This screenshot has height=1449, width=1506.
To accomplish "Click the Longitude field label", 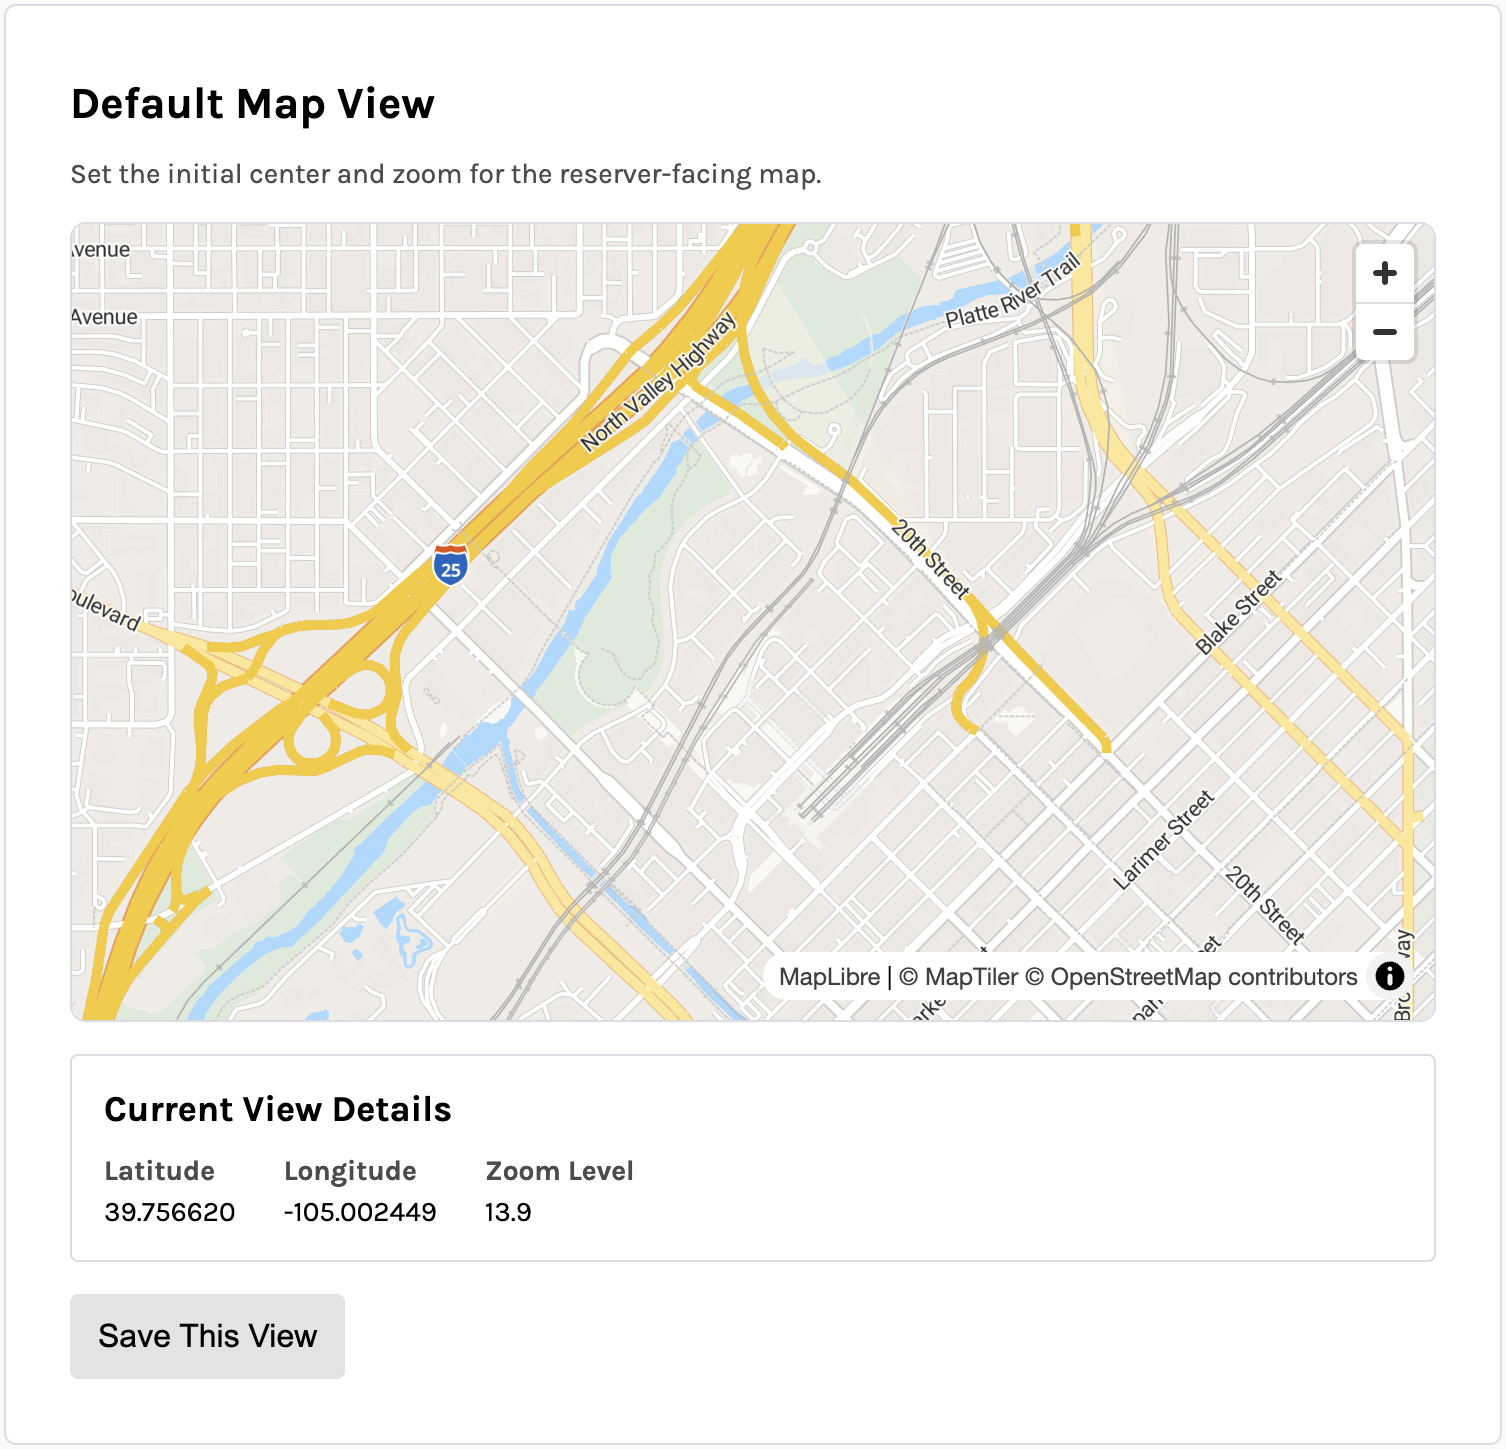I will pyautogui.click(x=350, y=1171).
